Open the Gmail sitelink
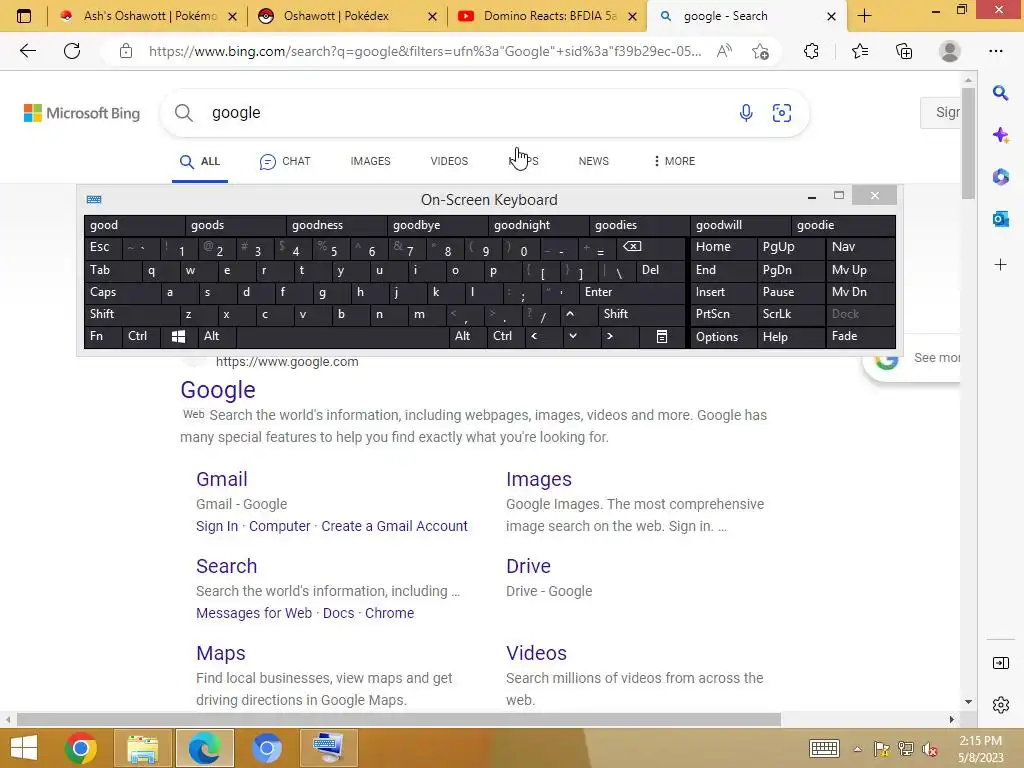 pos(221,479)
